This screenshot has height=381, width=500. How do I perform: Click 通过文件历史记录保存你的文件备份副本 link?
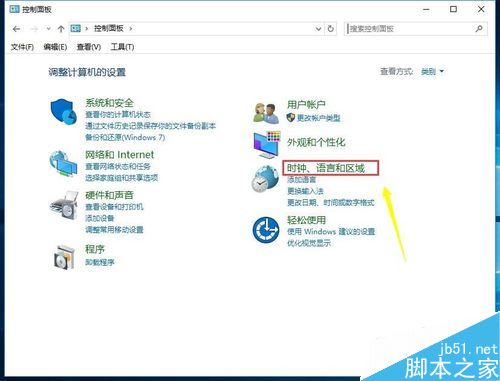tap(150, 126)
